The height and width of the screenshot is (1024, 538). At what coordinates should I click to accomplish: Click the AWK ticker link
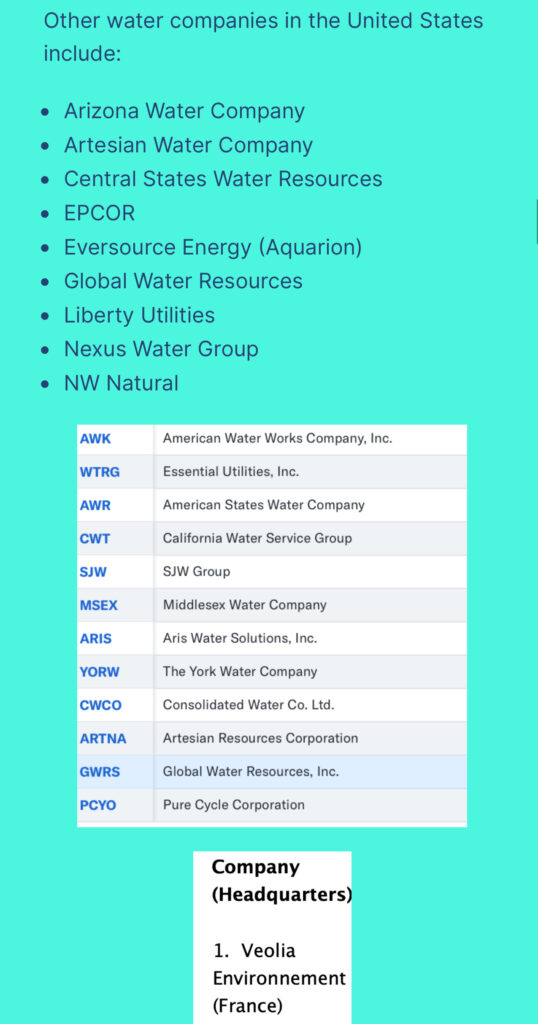click(95, 439)
